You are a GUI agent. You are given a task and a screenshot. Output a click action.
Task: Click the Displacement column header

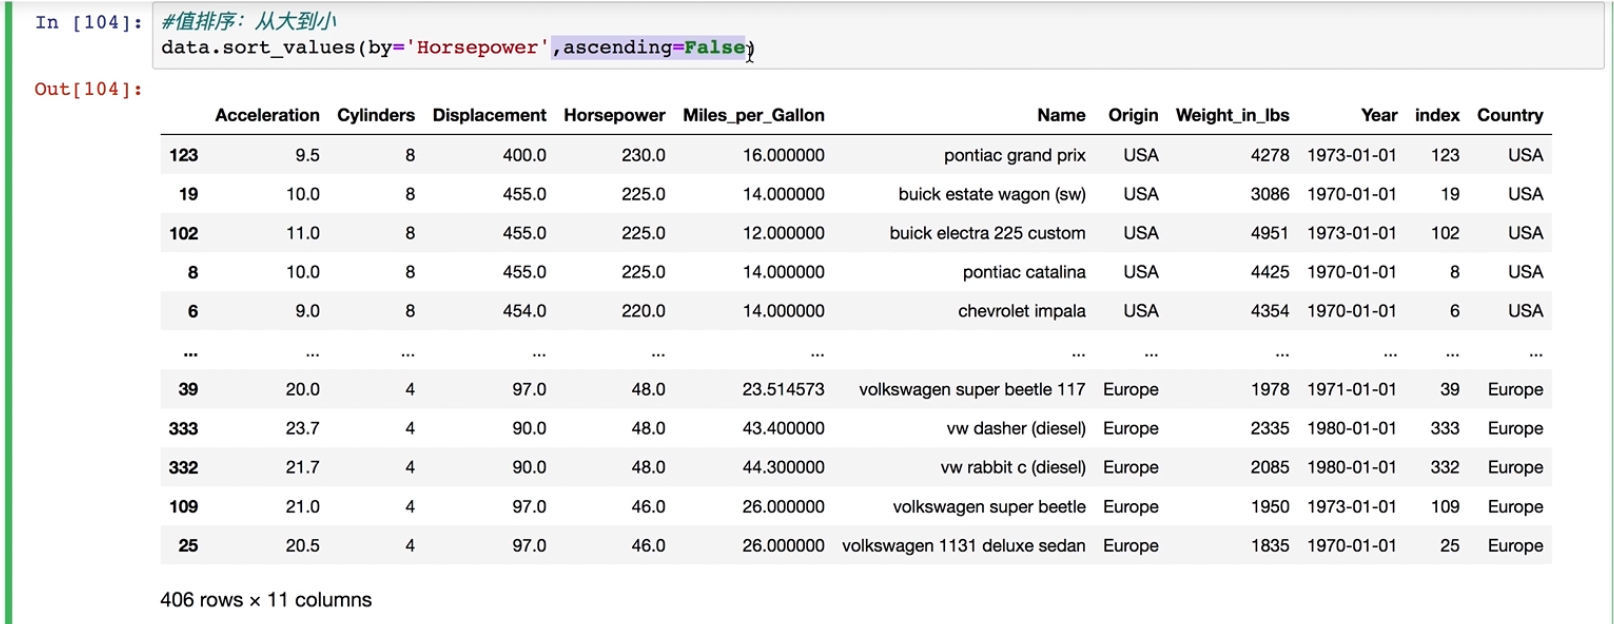[489, 115]
